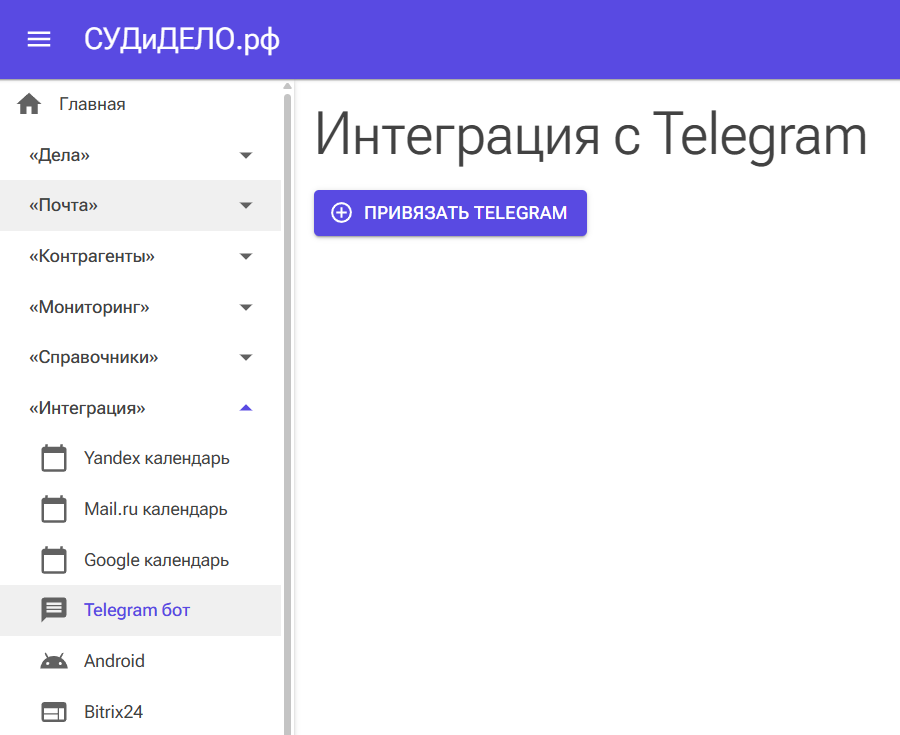Click the sidebar vertical scrollbar

(287, 400)
